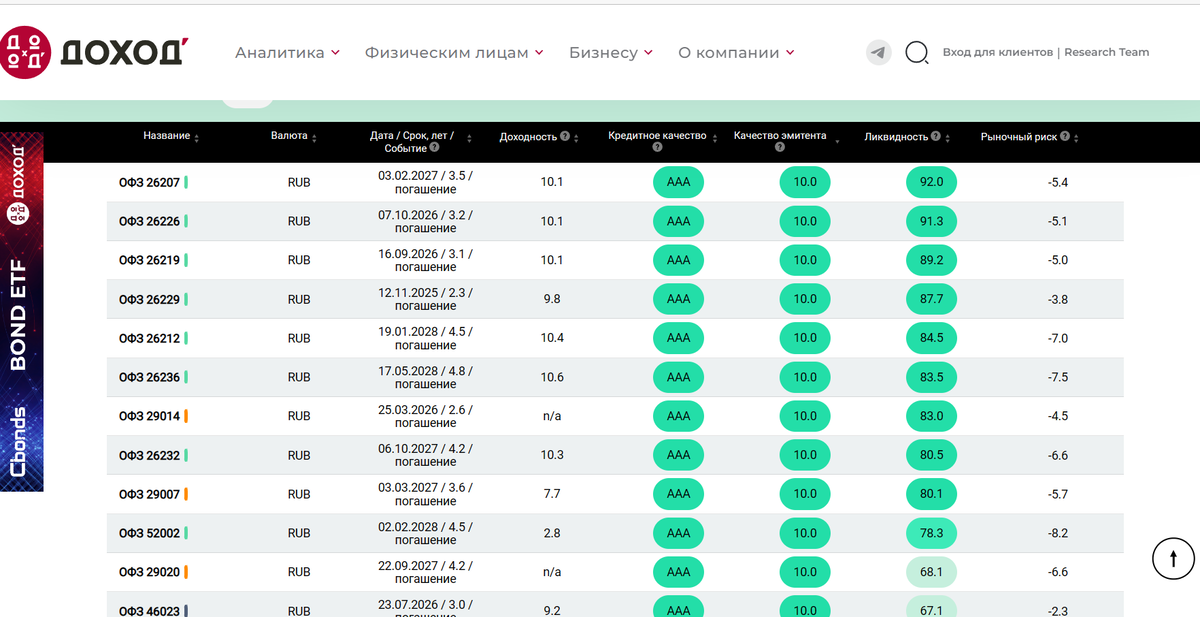Click n/a yield in ОФЗ 29014 row
This screenshot has height=617, width=1200.
552,416
